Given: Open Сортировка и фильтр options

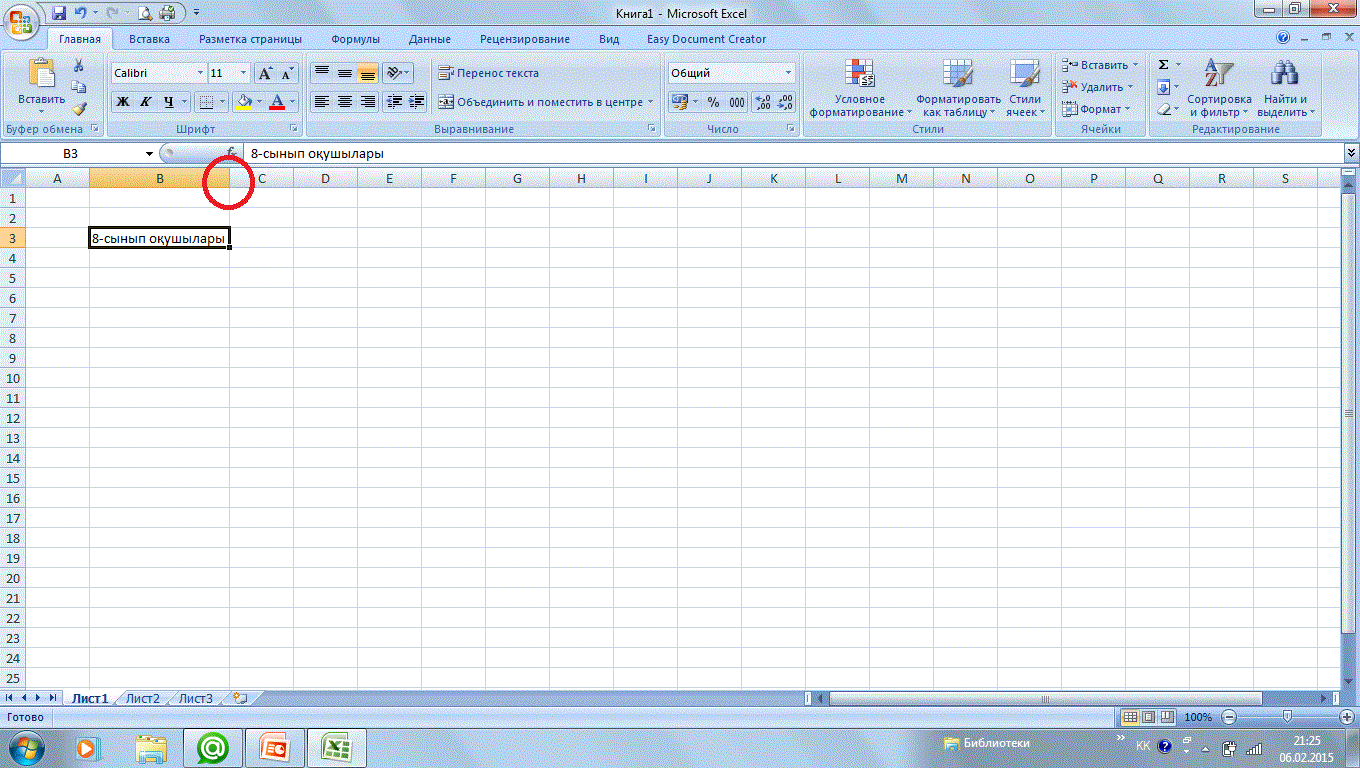Looking at the screenshot, I should (1219, 88).
